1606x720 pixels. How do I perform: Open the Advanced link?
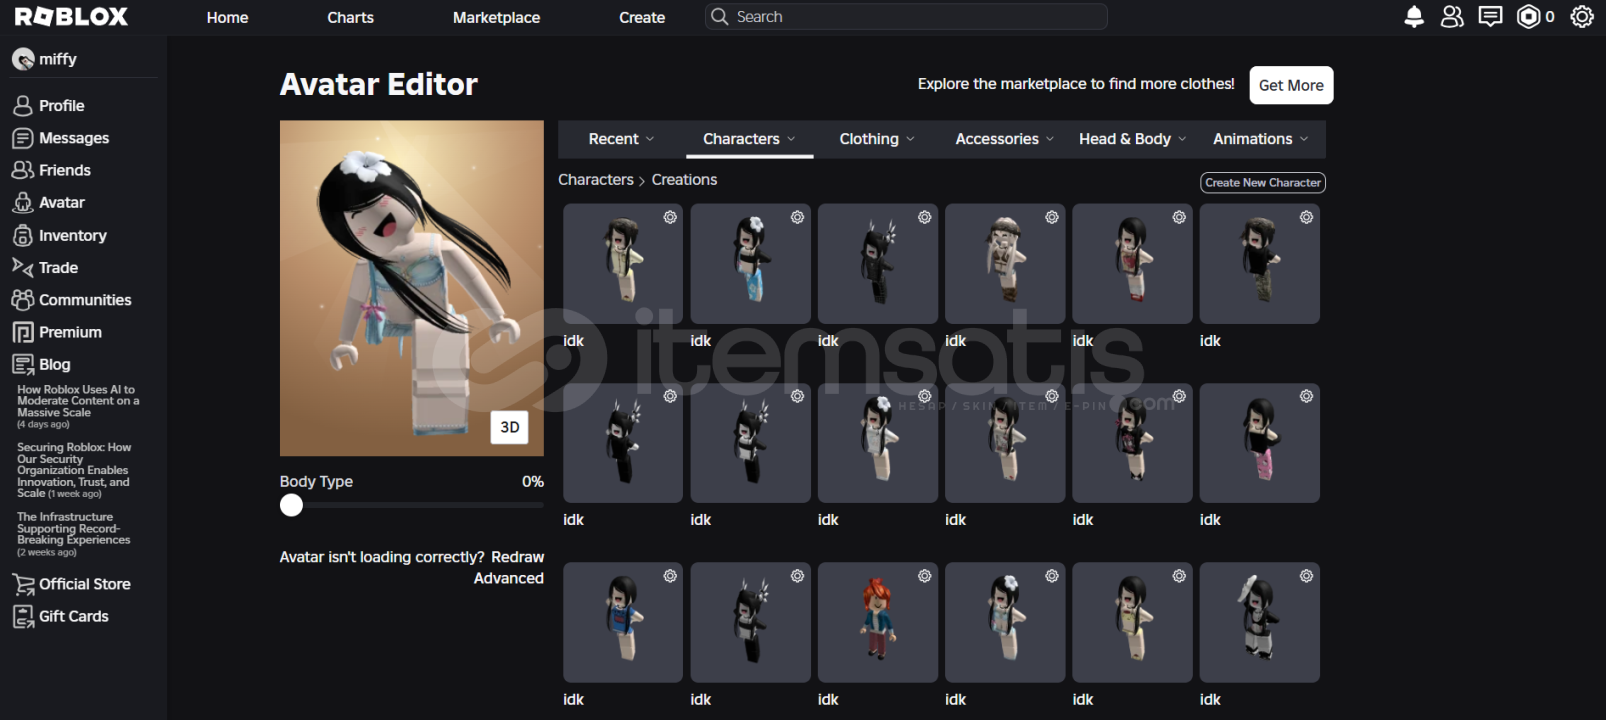coord(509,578)
